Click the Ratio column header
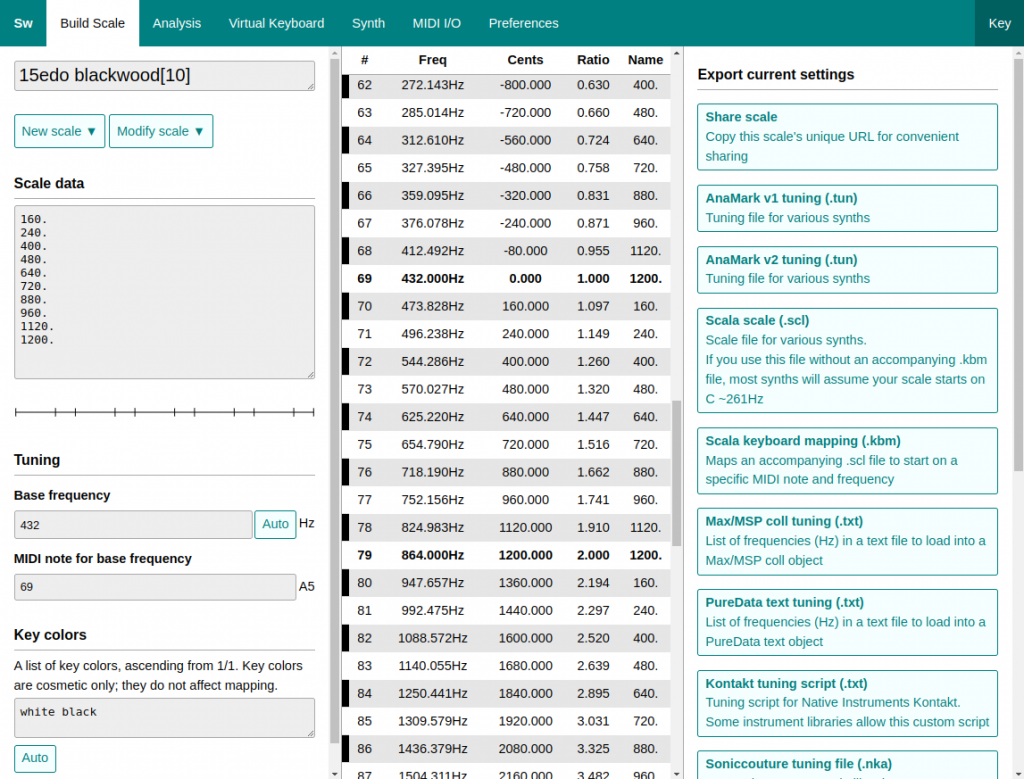This screenshot has height=779, width=1024. coord(593,60)
